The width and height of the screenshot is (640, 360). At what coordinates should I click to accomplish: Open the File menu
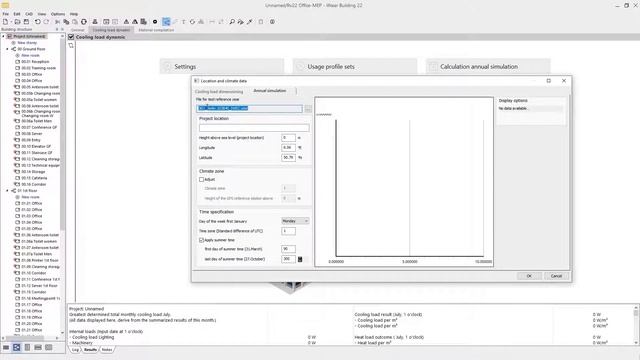[5, 14]
